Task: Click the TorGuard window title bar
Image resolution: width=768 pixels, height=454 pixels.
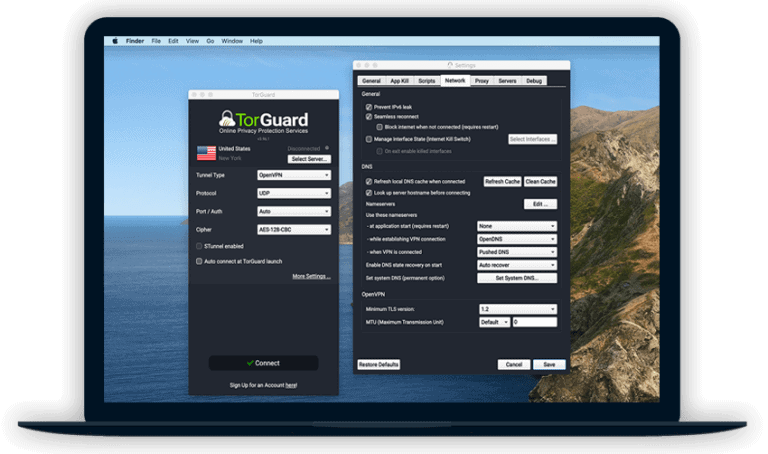Action: pyautogui.click(x=264, y=95)
